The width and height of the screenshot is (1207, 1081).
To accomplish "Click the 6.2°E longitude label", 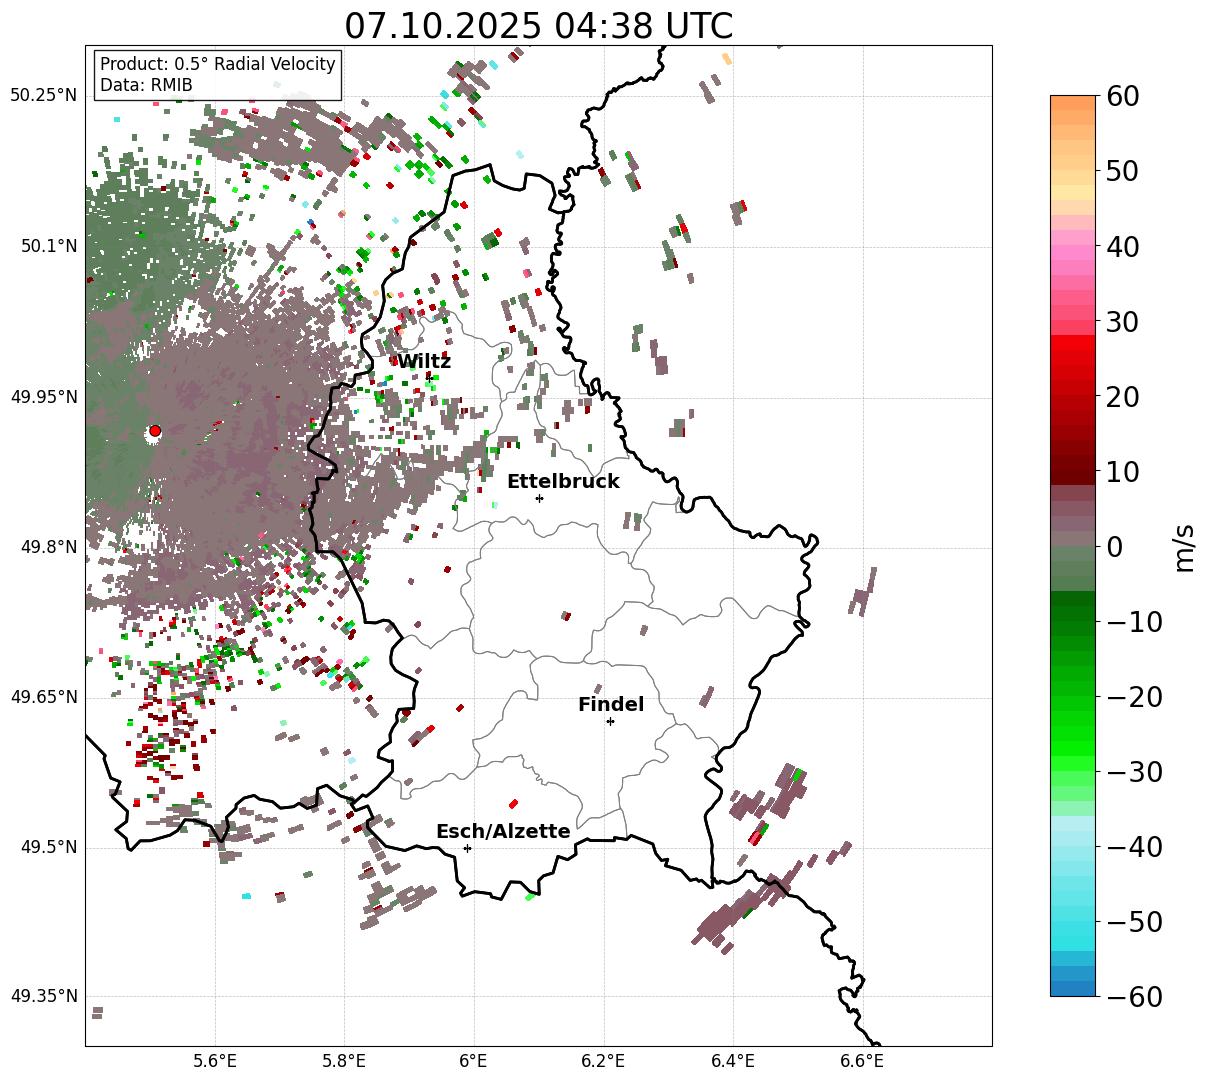I will click(603, 1061).
